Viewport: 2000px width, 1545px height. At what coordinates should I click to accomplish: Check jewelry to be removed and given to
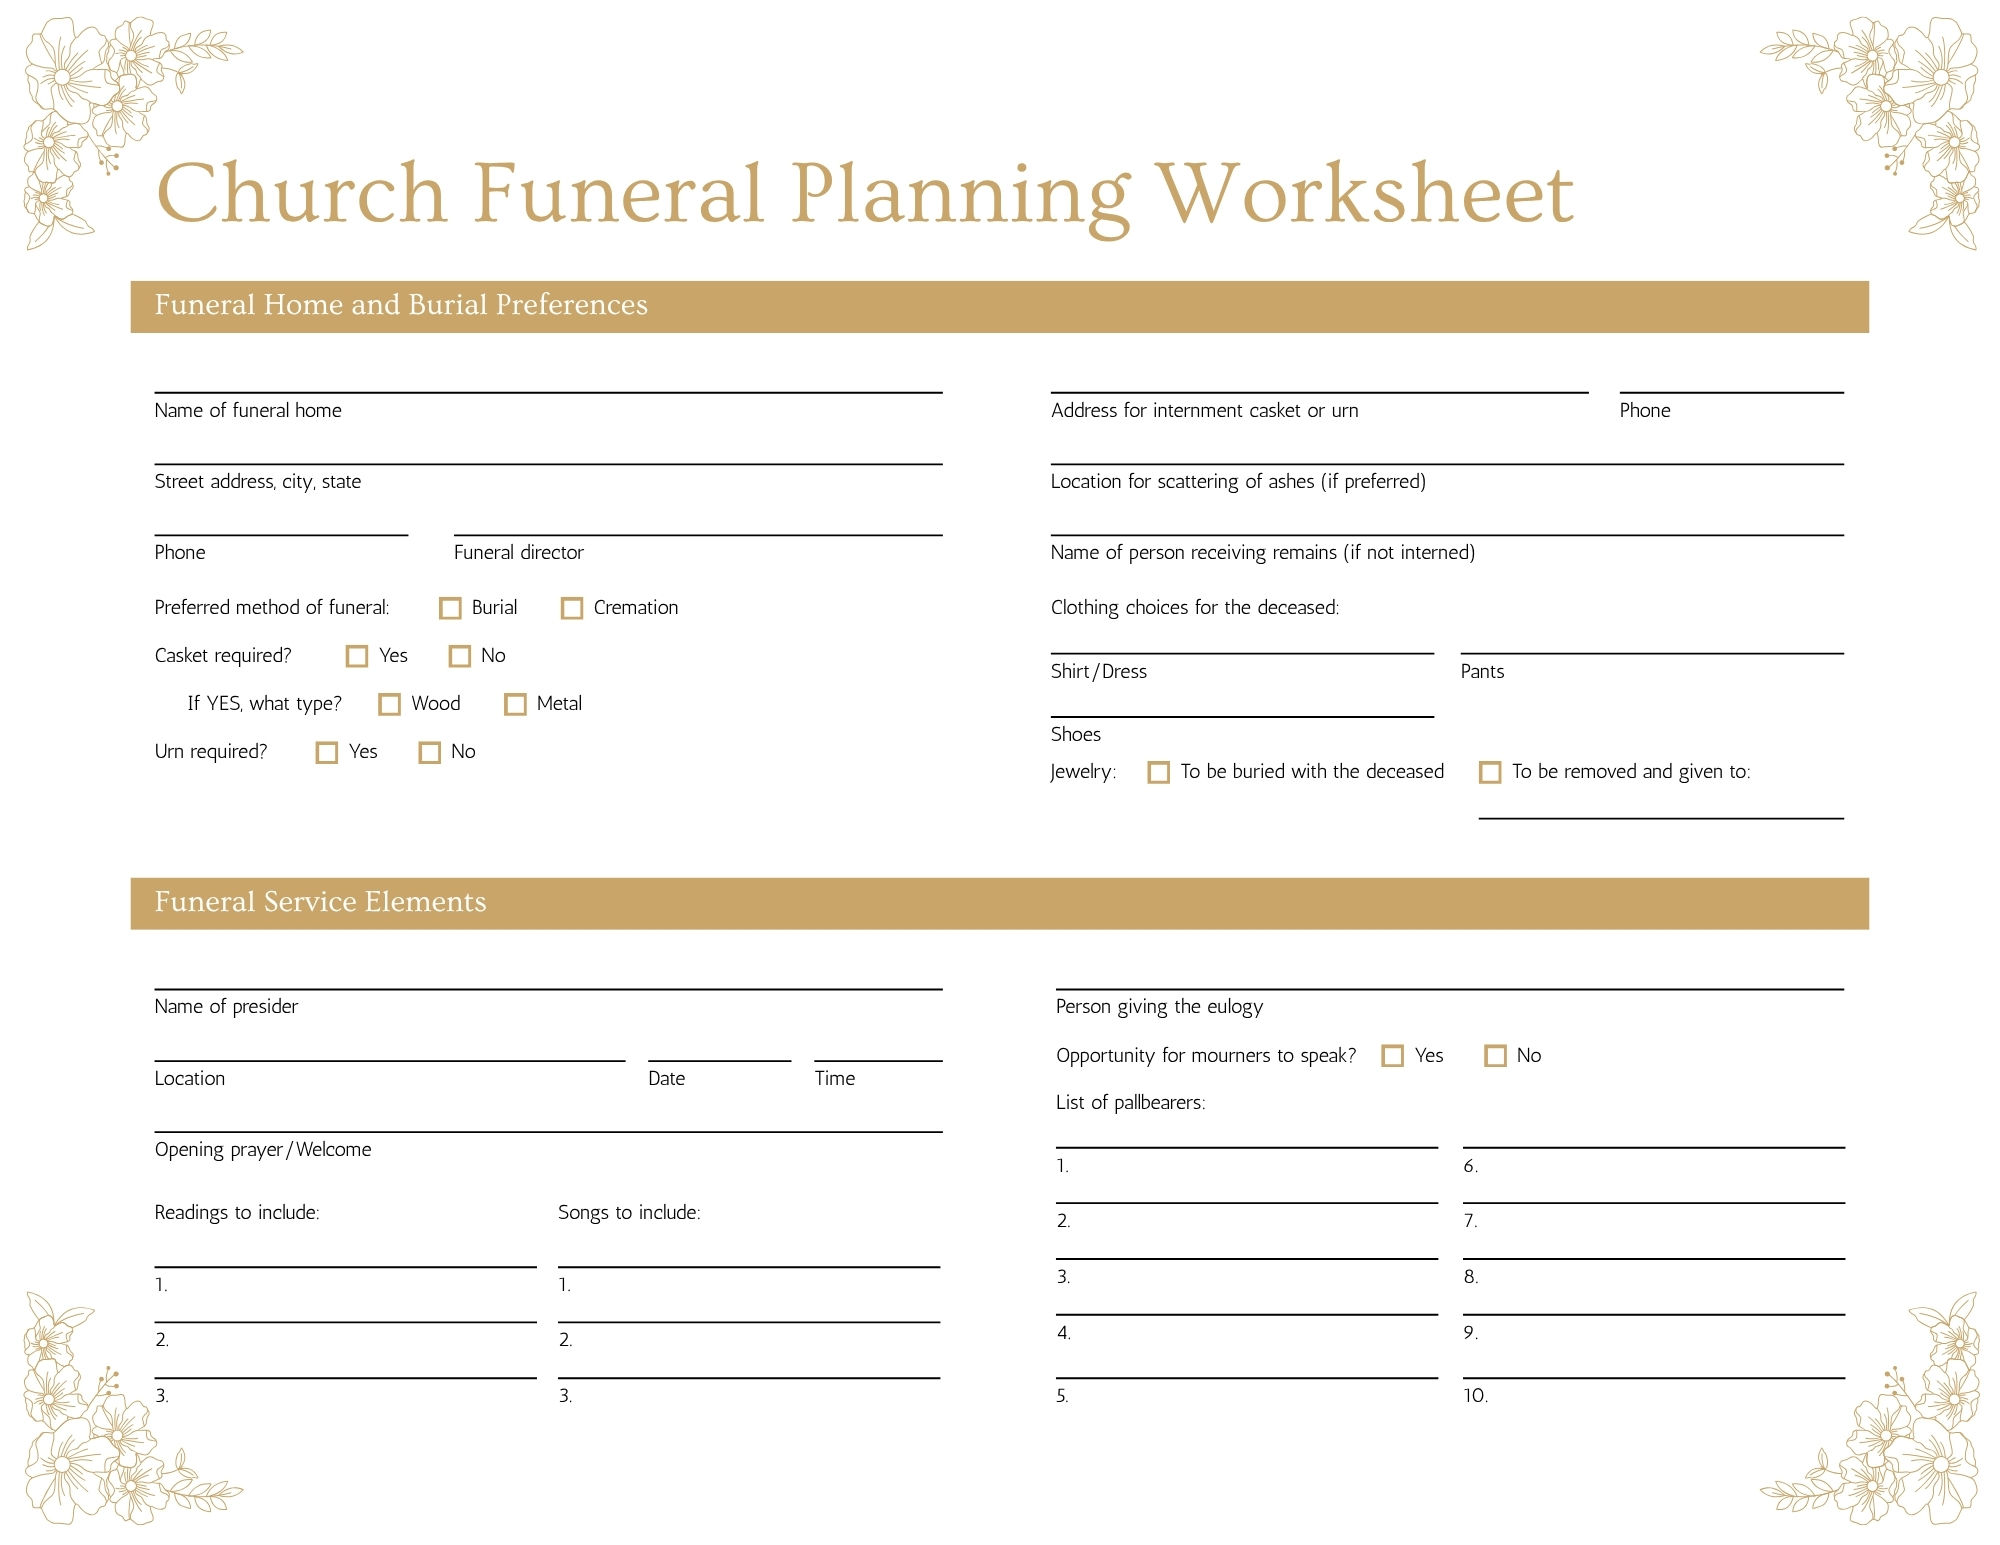click(x=1490, y=772)
